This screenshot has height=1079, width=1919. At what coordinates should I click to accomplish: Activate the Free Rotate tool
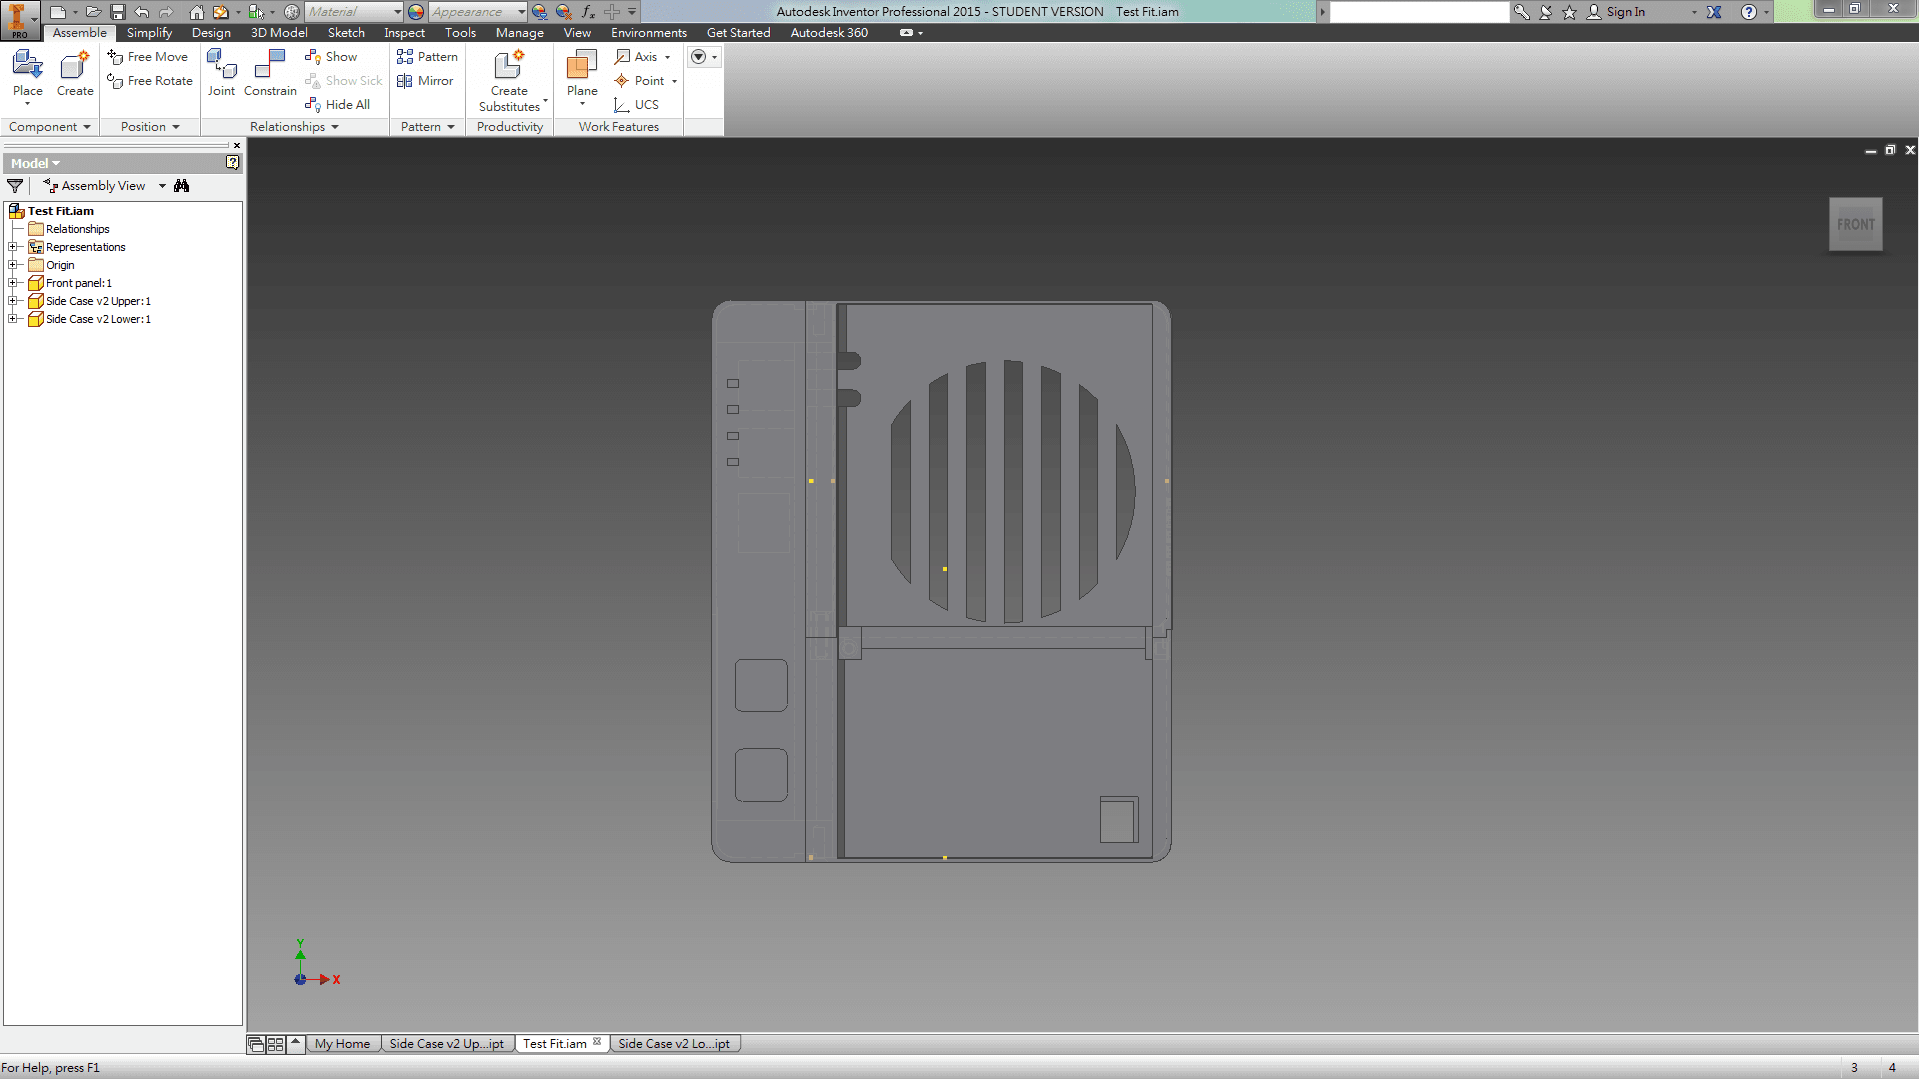149,81
